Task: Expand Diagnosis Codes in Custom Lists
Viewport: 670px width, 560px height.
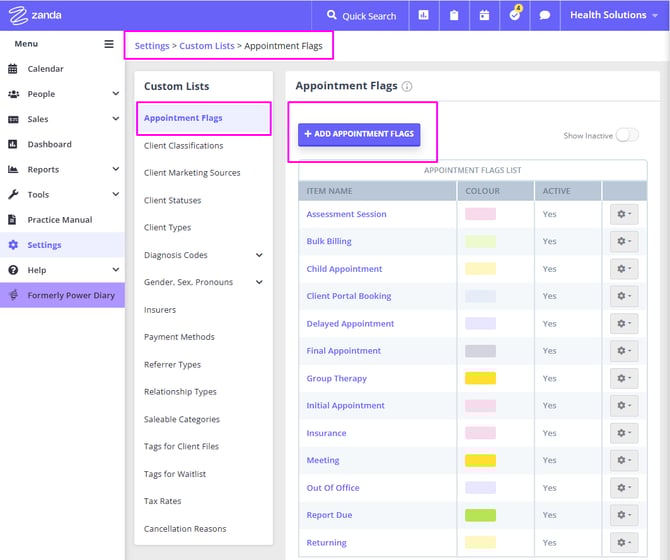Action: [x=259, y=255]
